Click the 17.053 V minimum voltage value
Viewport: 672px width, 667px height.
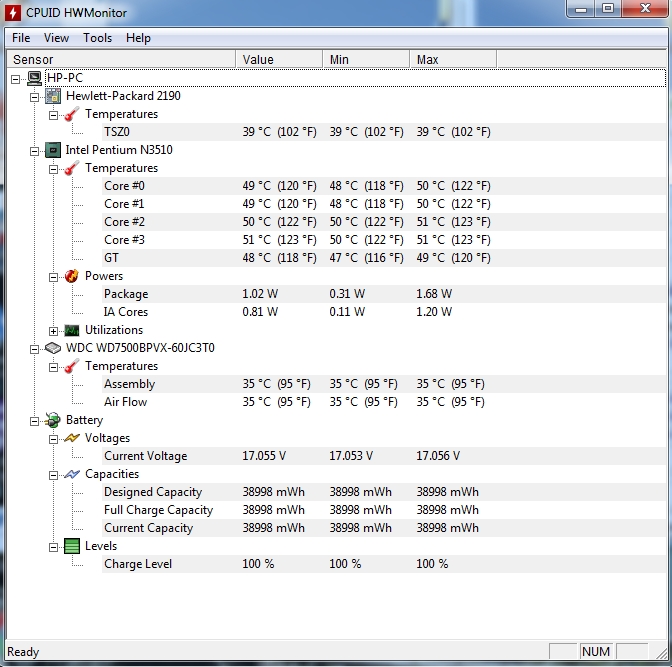[351, 456]
